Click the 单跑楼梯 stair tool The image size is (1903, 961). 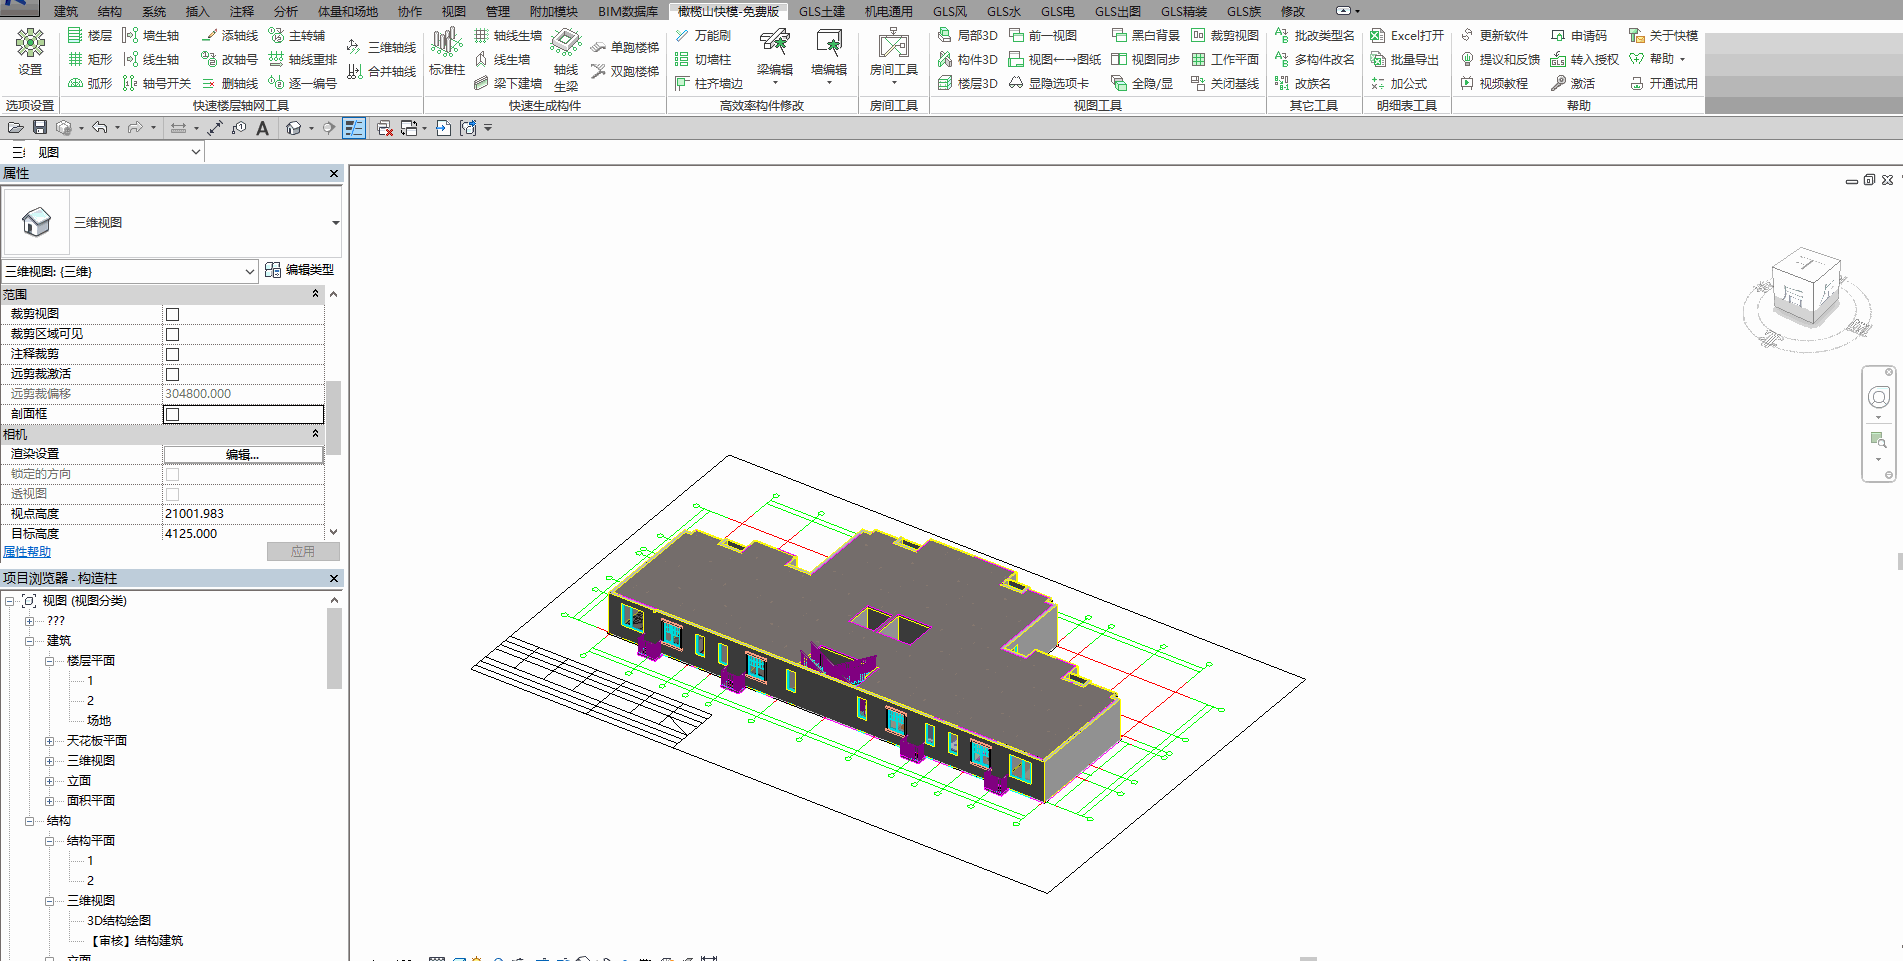click(625, 47)
